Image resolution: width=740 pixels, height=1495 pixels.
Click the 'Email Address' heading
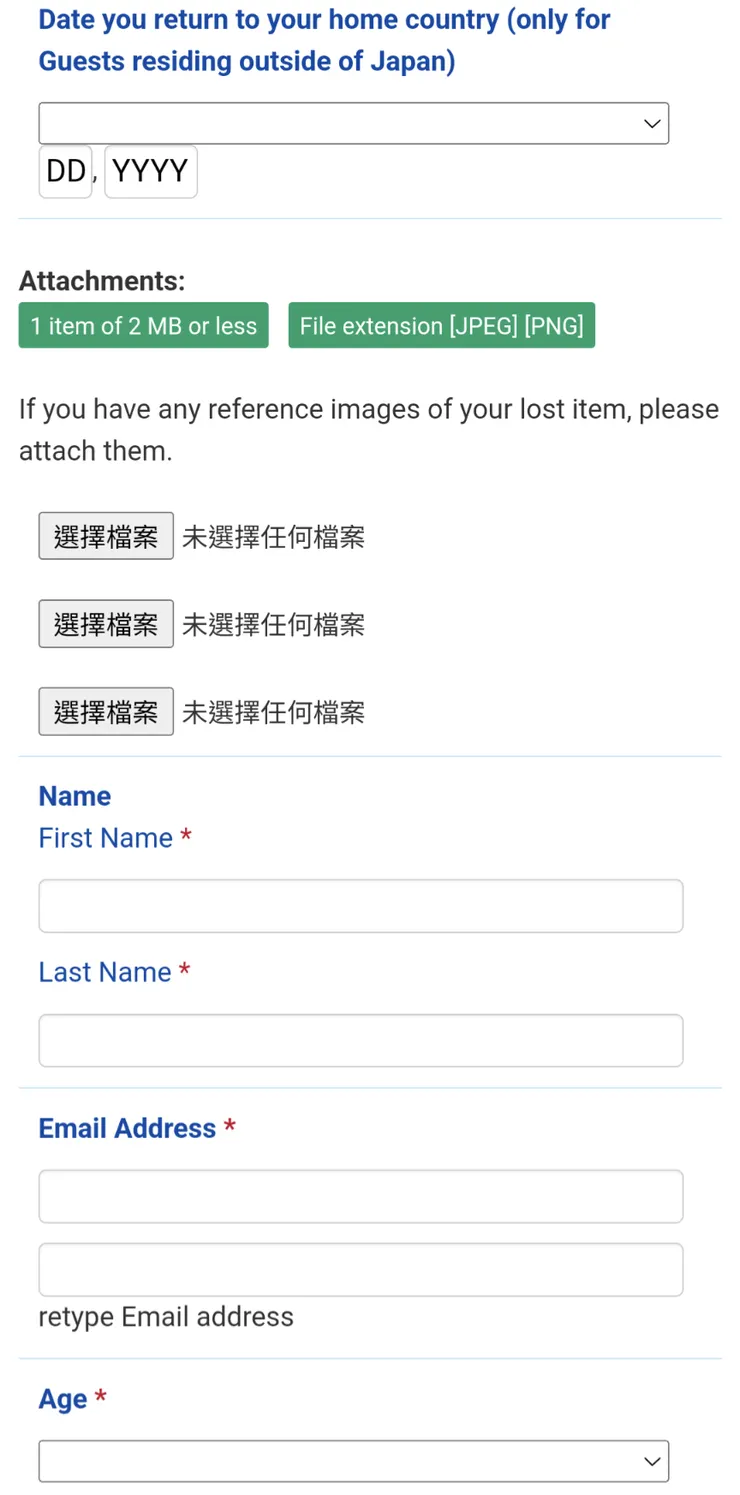point(128,1127)
